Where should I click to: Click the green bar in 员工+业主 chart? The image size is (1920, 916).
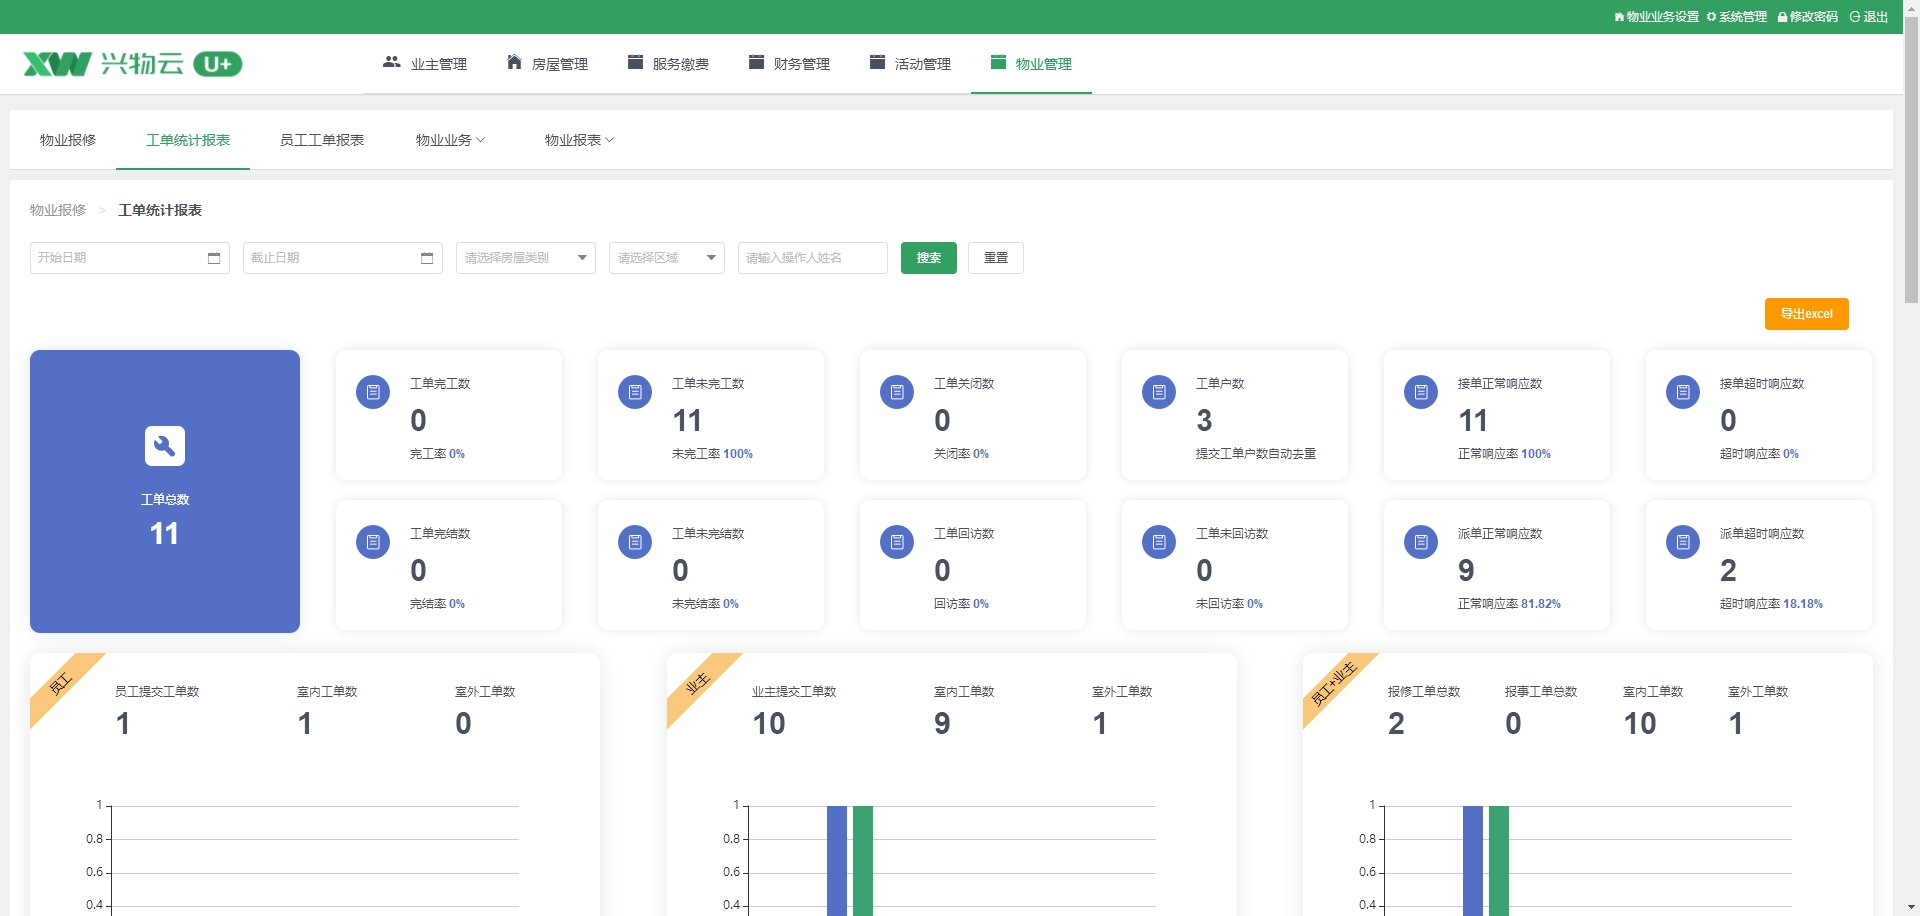[1499, 861]
